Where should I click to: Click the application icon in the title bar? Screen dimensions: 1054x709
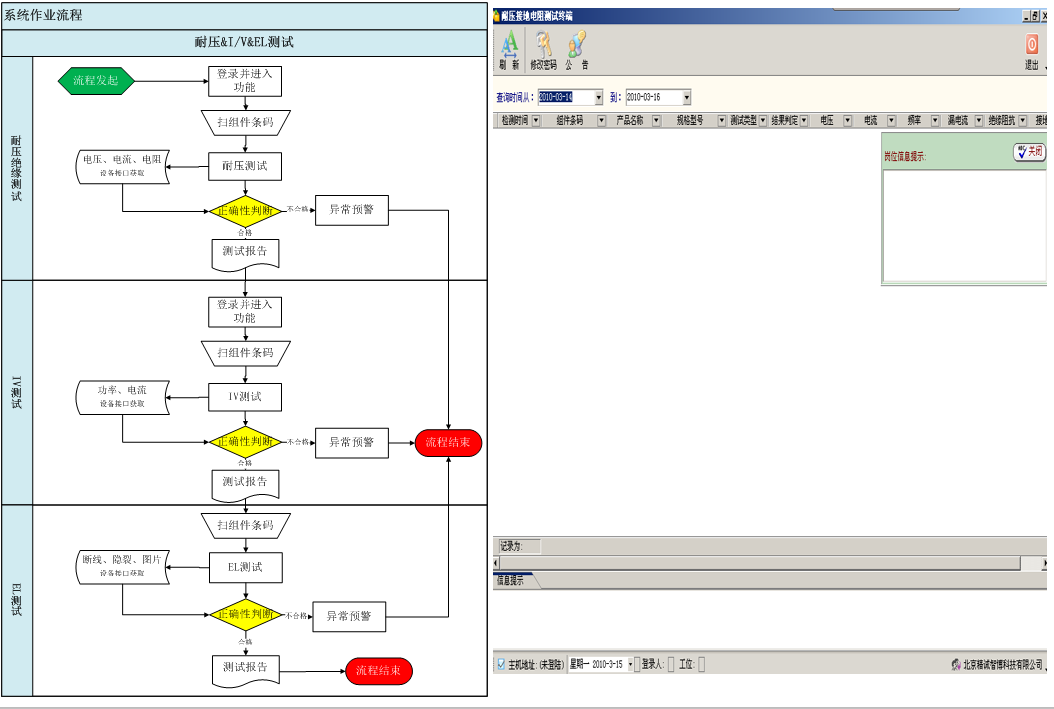point(496,16)
